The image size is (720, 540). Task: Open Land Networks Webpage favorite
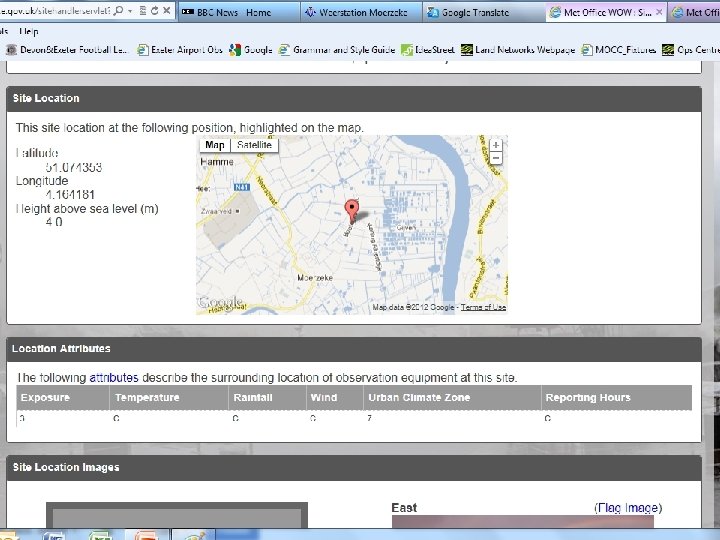[x=518, y=50]
